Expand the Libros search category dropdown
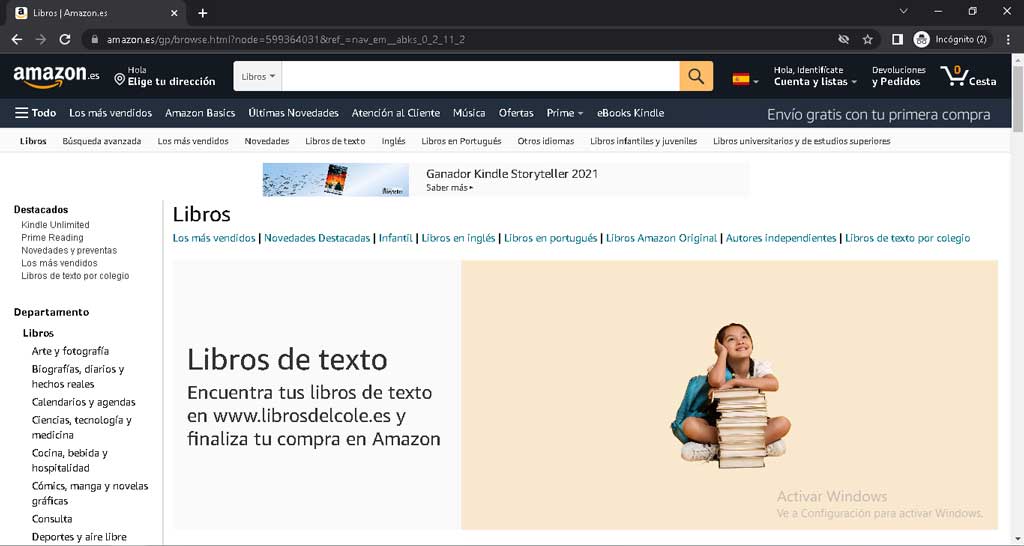 coord(258,76)
